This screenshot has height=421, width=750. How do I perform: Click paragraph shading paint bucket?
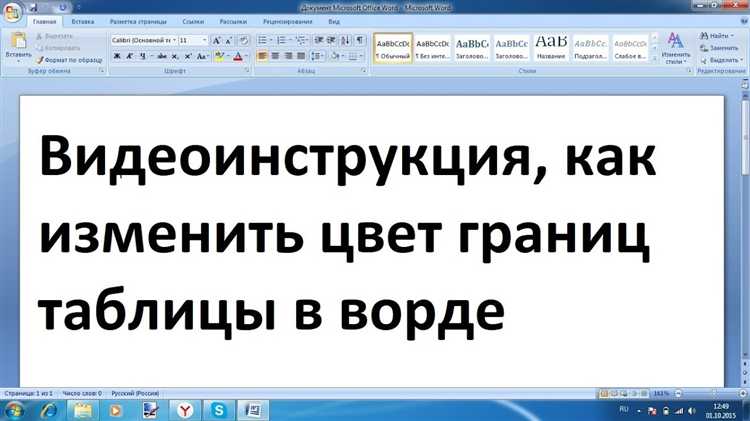pyautogui.click(x=335, y=56)
